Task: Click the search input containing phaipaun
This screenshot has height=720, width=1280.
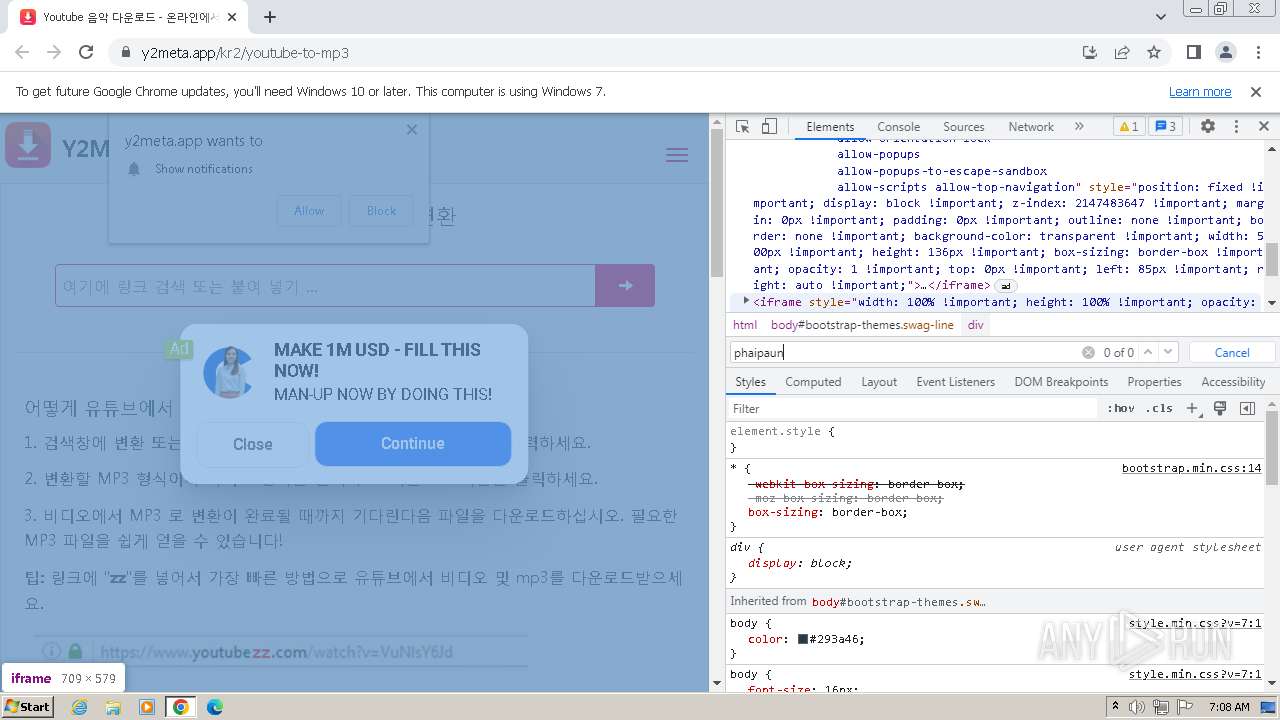Action: (x=905, y=352)
